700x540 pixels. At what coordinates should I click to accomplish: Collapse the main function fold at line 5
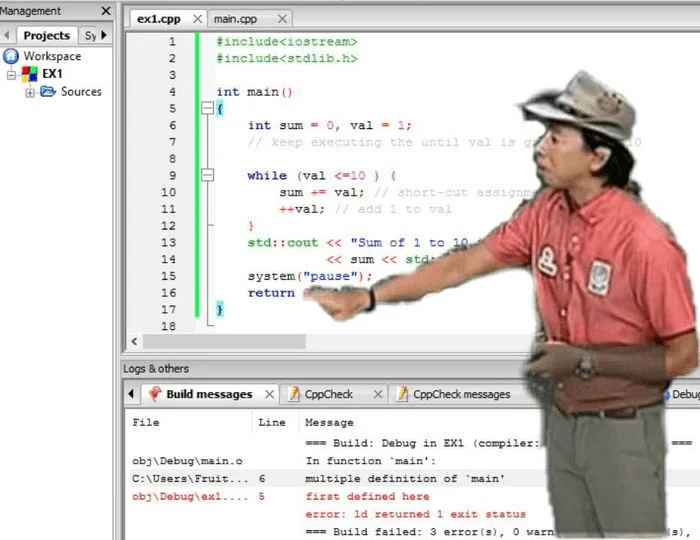207,108
